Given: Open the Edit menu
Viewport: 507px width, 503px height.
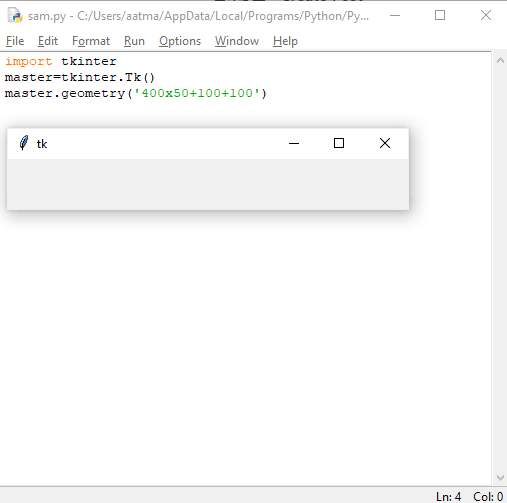Looking at the screenshot, I should pyautogui.click(x=48, y=41).
